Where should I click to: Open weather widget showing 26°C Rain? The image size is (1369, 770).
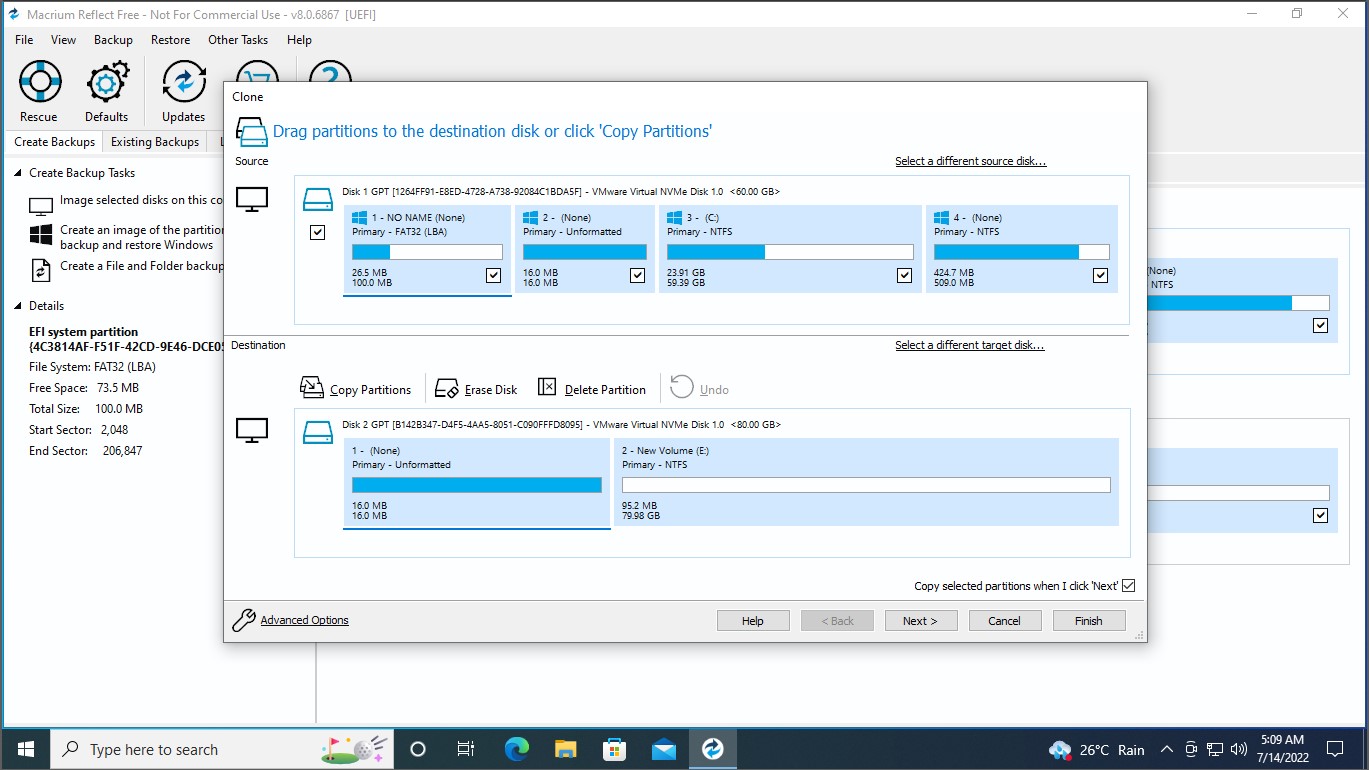pyautogui.click(x=1096, y=749)
